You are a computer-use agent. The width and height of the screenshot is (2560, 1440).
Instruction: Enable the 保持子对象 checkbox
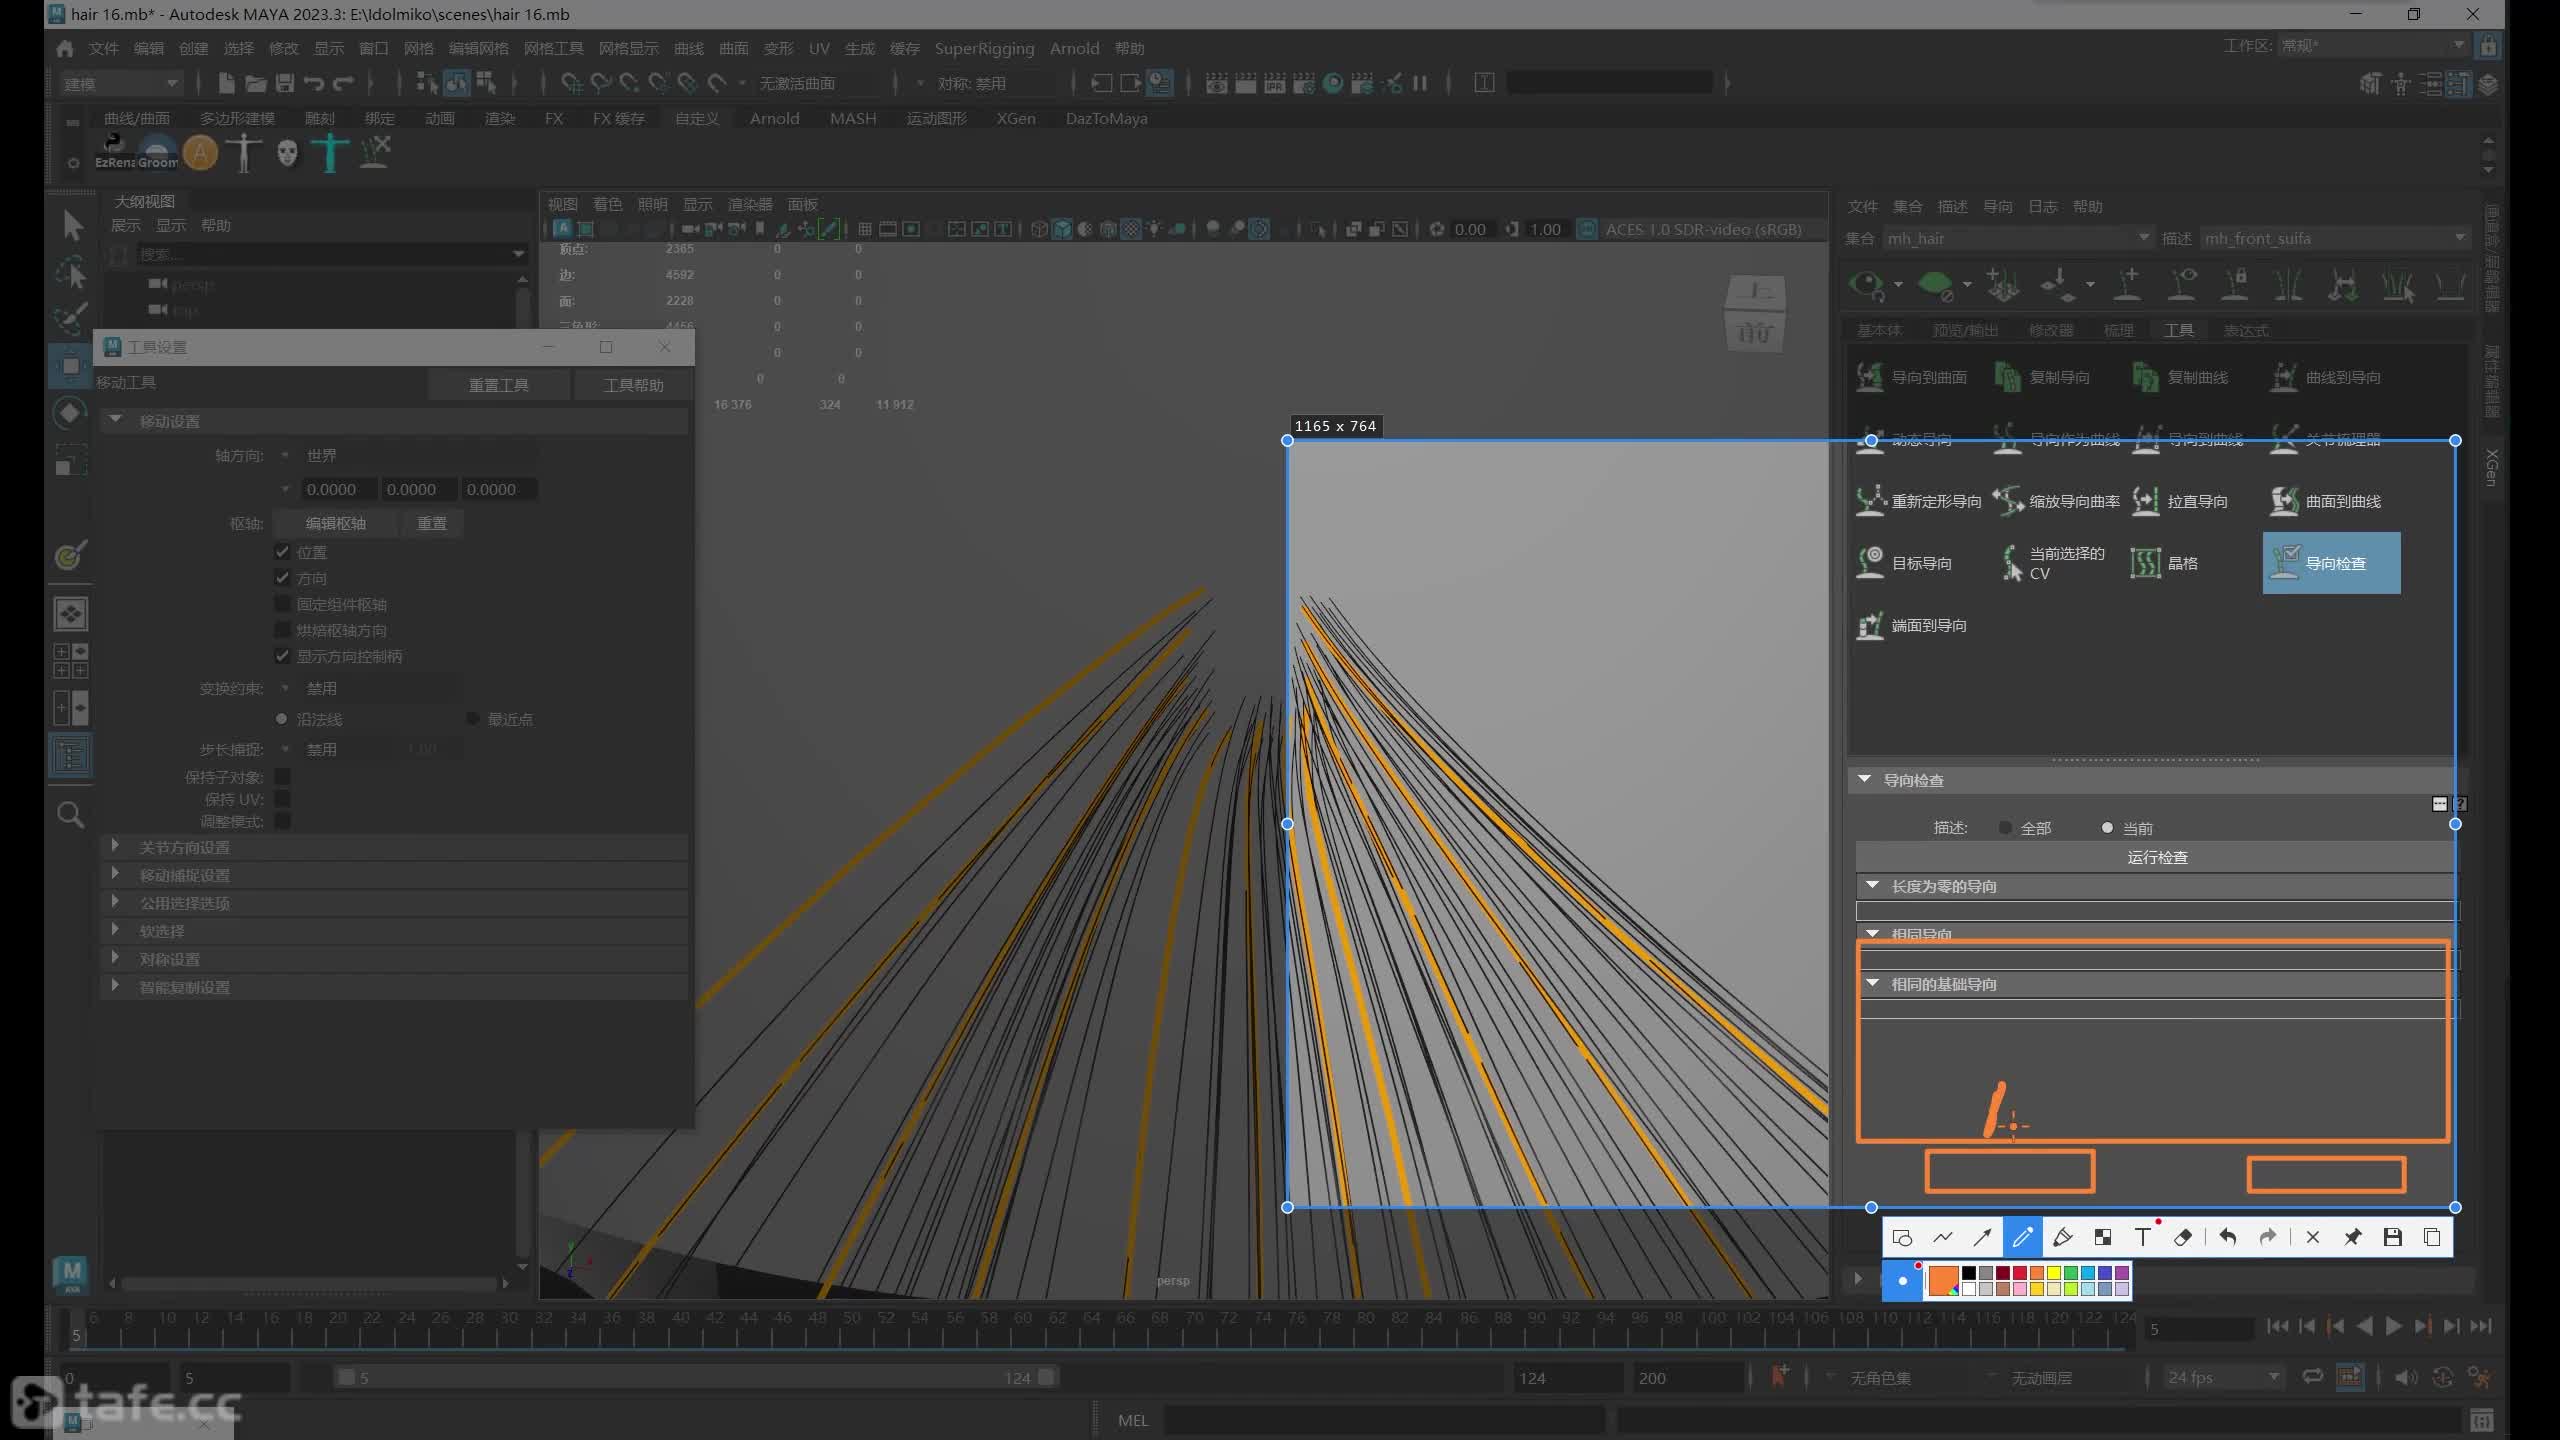tap(282, 777)
